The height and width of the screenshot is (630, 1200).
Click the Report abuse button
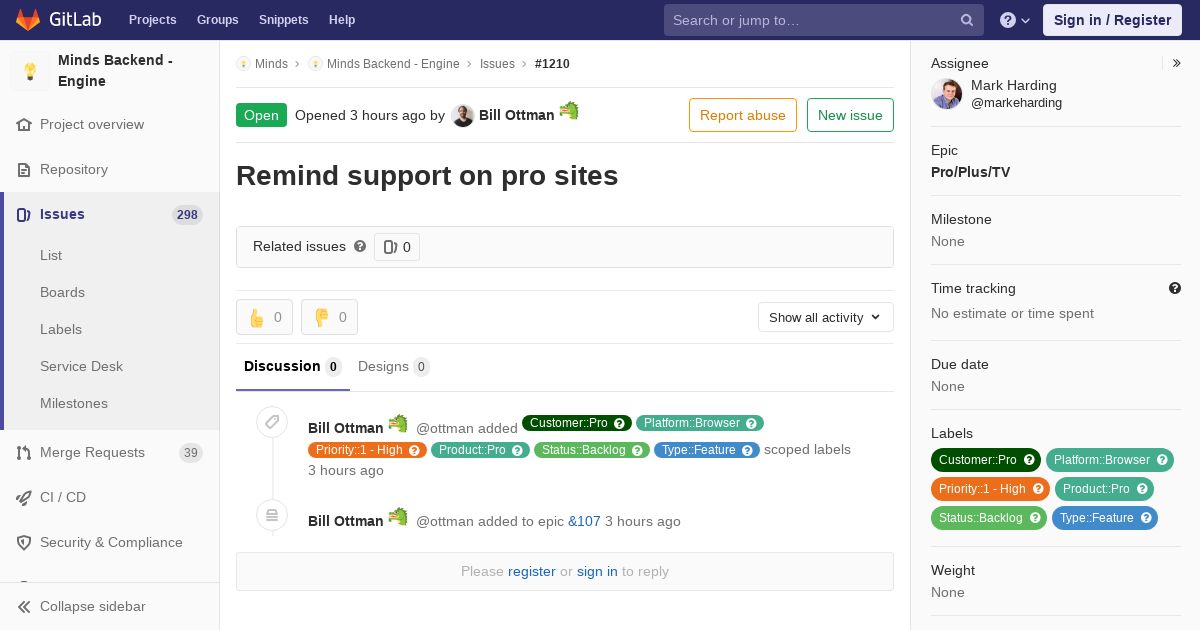coord(743,115)
